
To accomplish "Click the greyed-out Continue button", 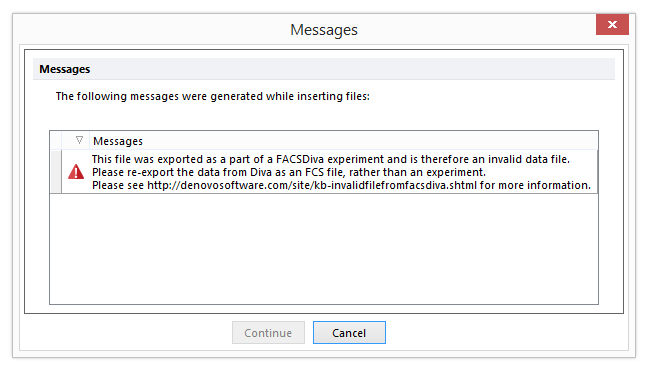I will click(x=268, y=332).
